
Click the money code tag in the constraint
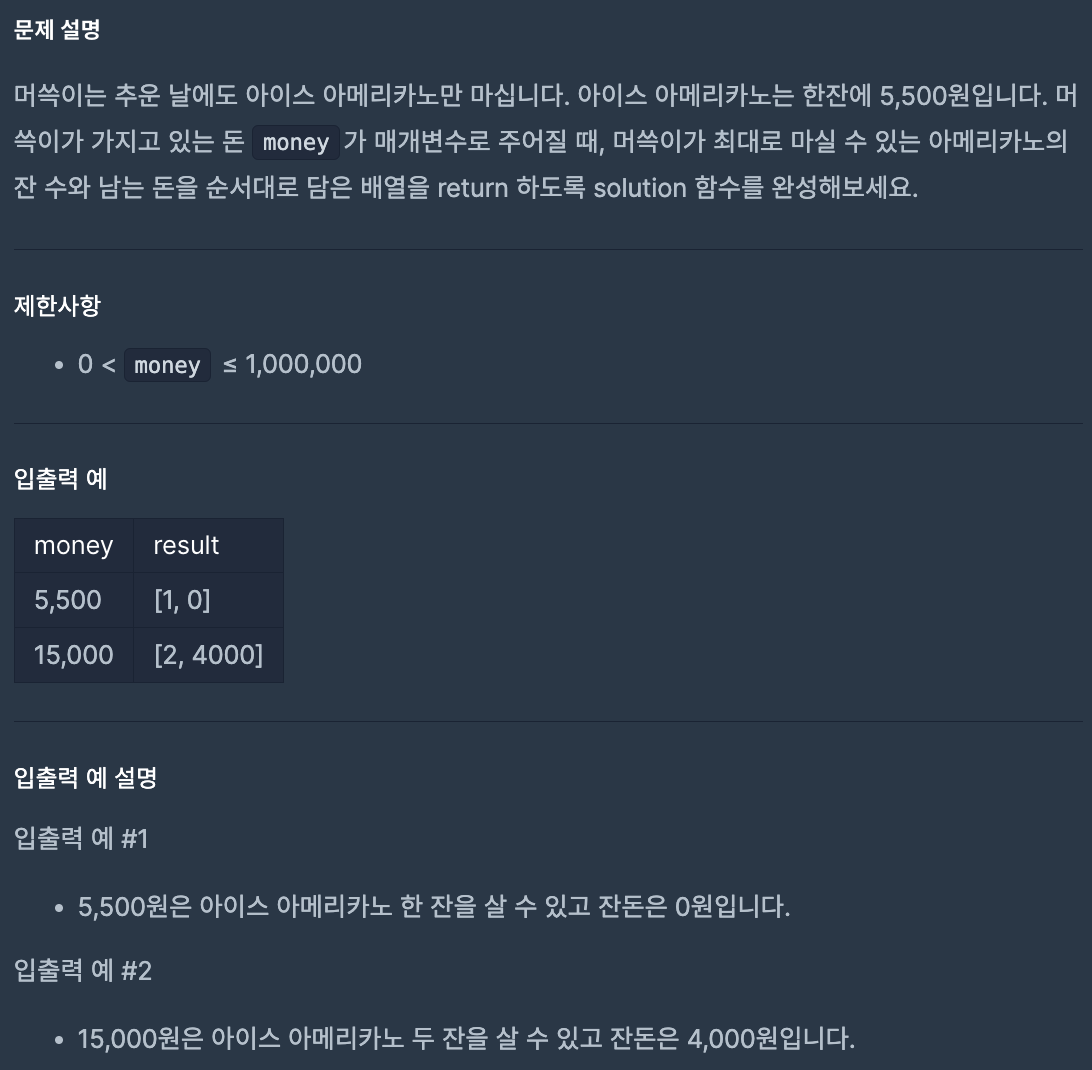(167, 365)
